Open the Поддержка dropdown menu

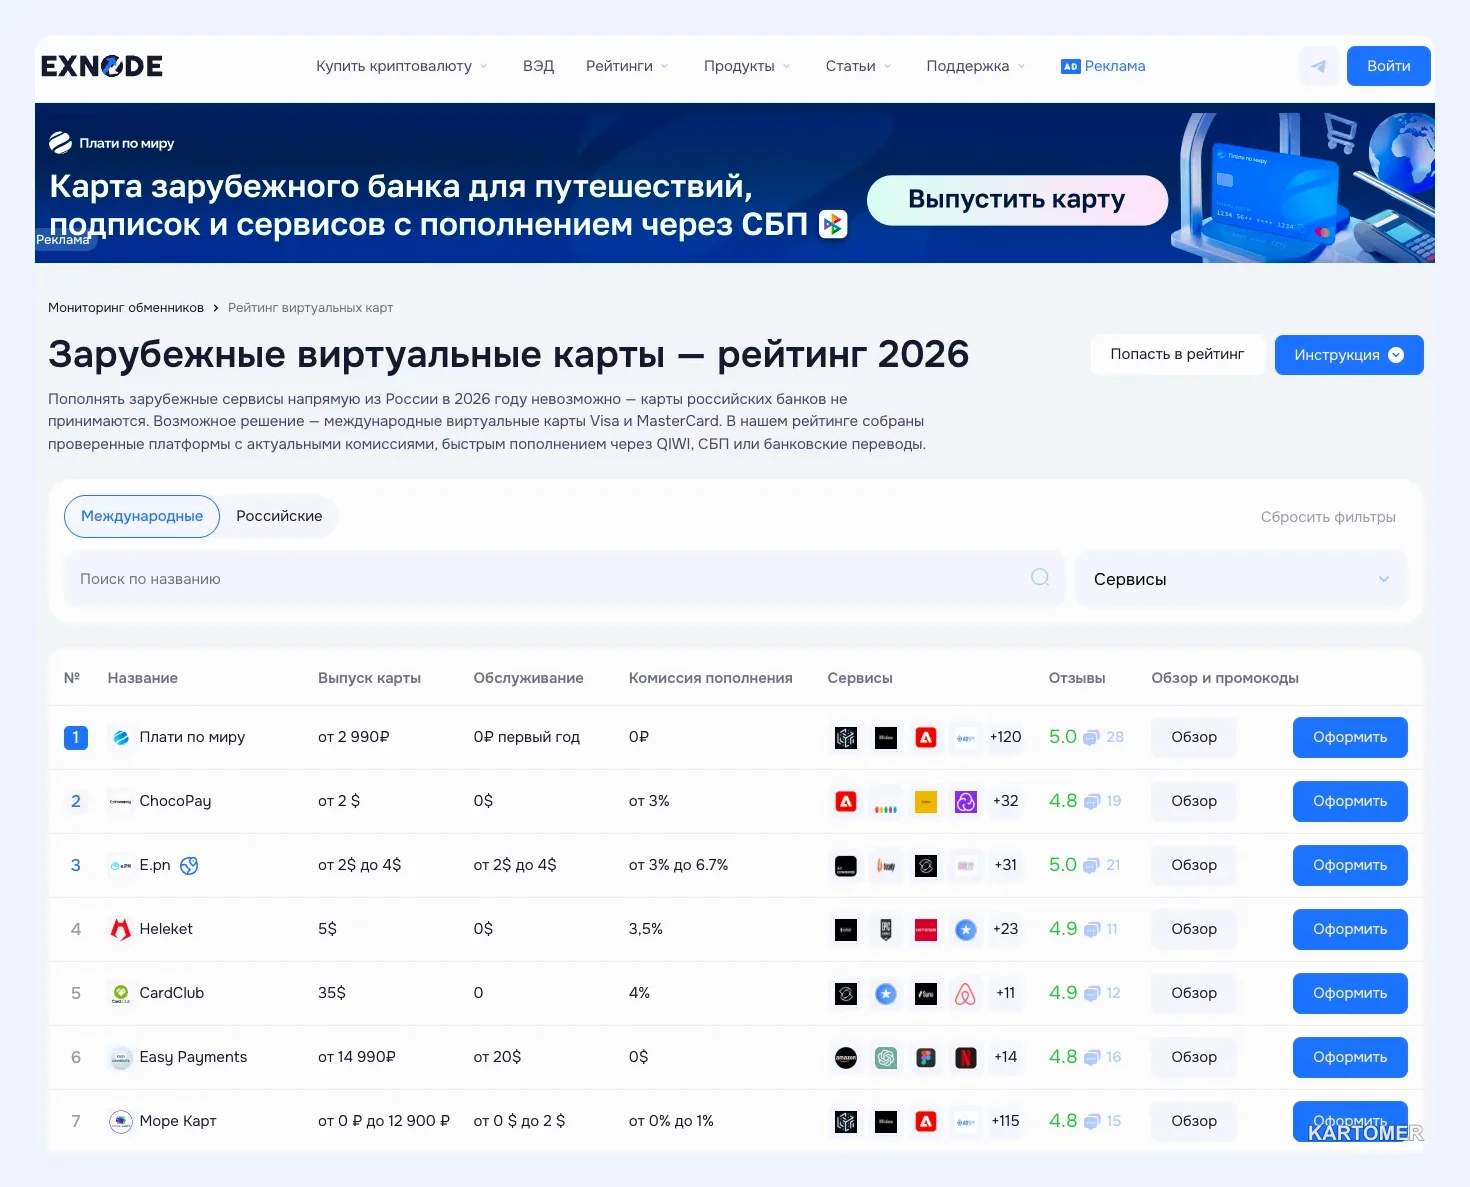[976, 66]
